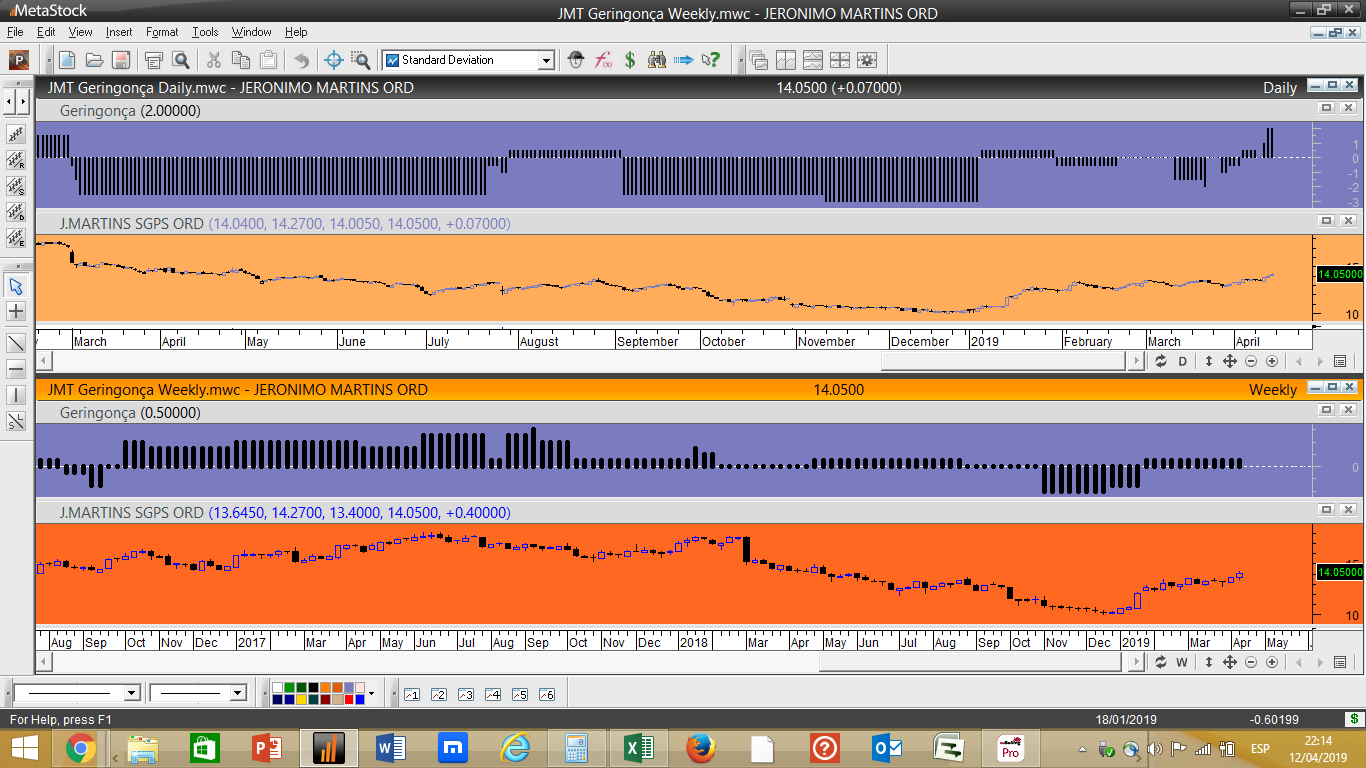Viewport: 1366px width, 768px height.
Task: Open Firefox from the taskbar
Action: point(701,747)
